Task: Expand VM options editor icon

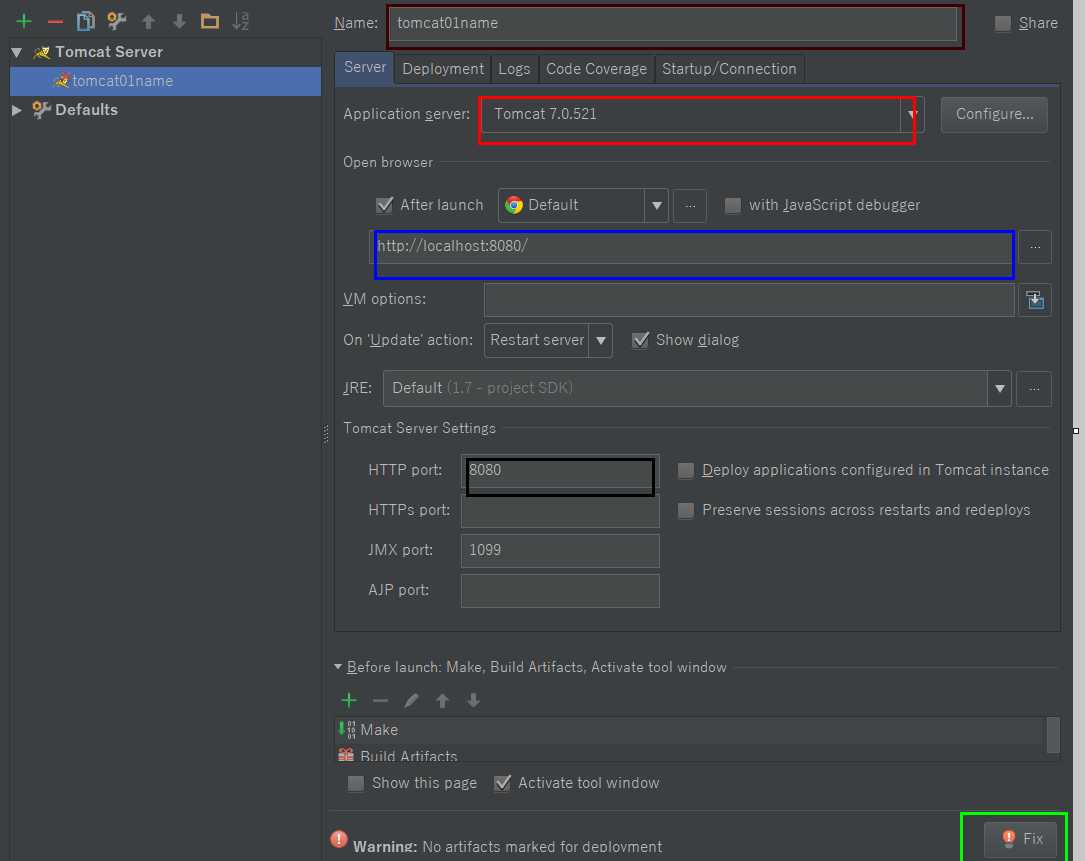Action: [x=1034, y=300]
